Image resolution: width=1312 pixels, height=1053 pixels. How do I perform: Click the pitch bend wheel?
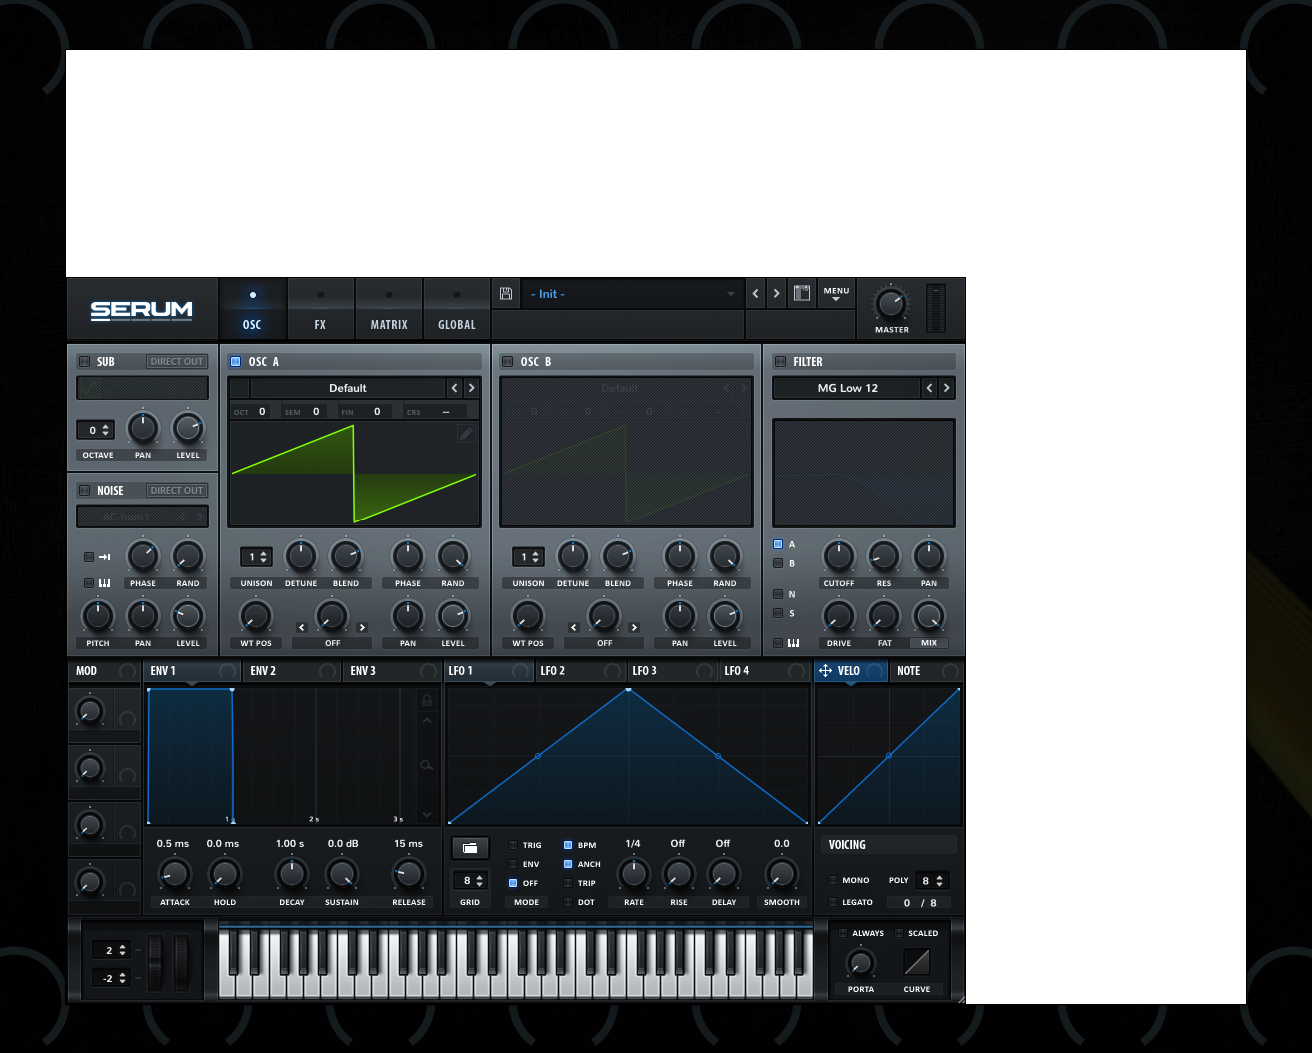click(156, 963)
